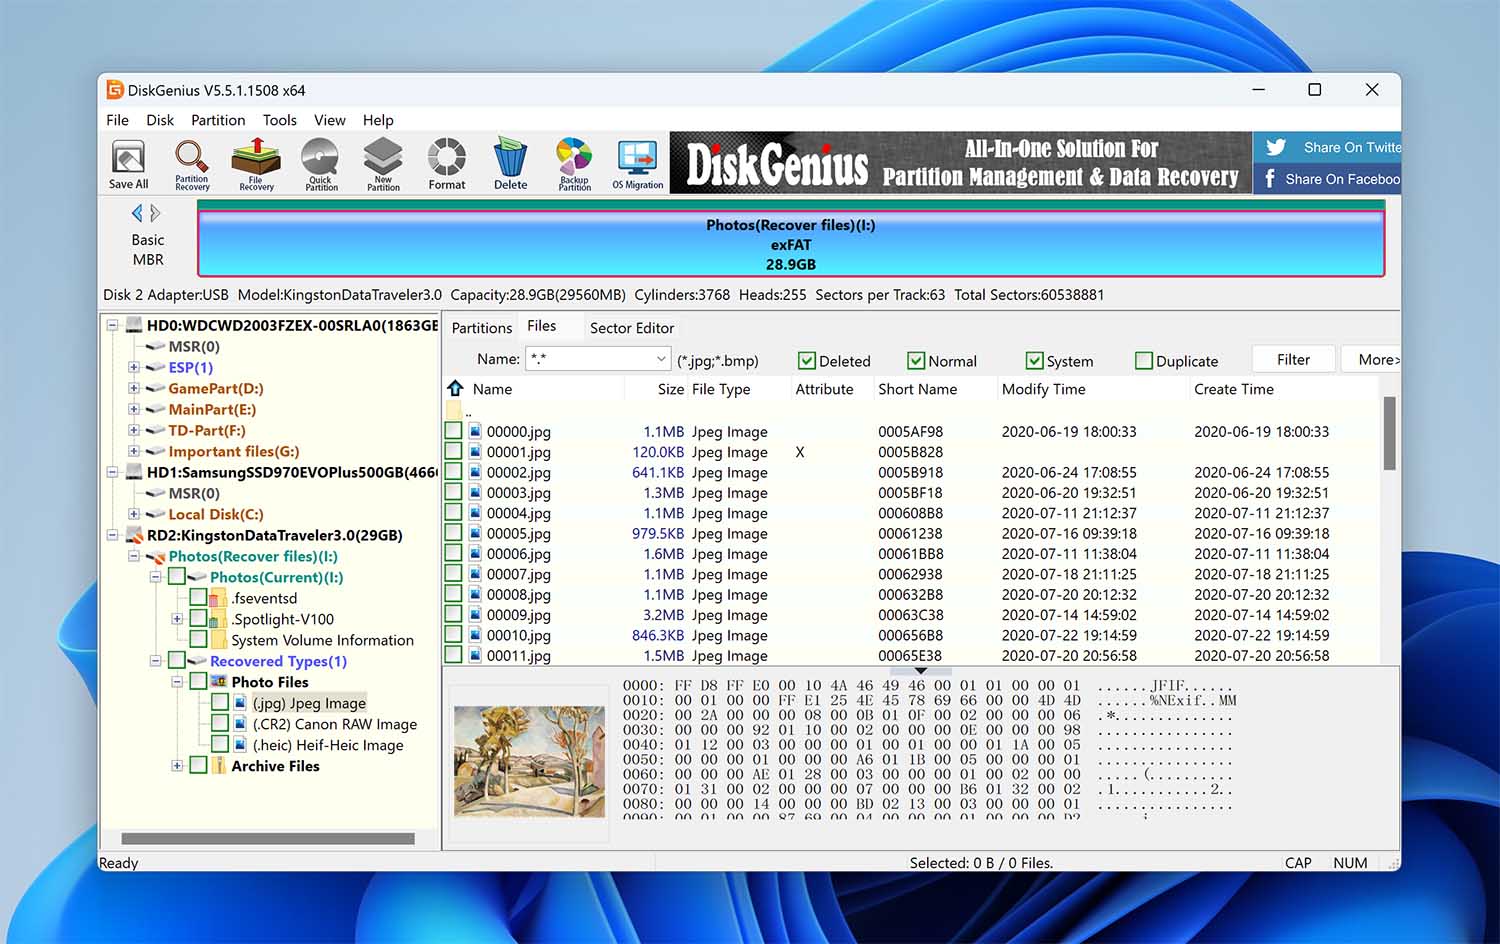Viewport: 1500px width, 944px height.
Task: Expand the Local Disk(C:) node
Action: tap(134, 514)
